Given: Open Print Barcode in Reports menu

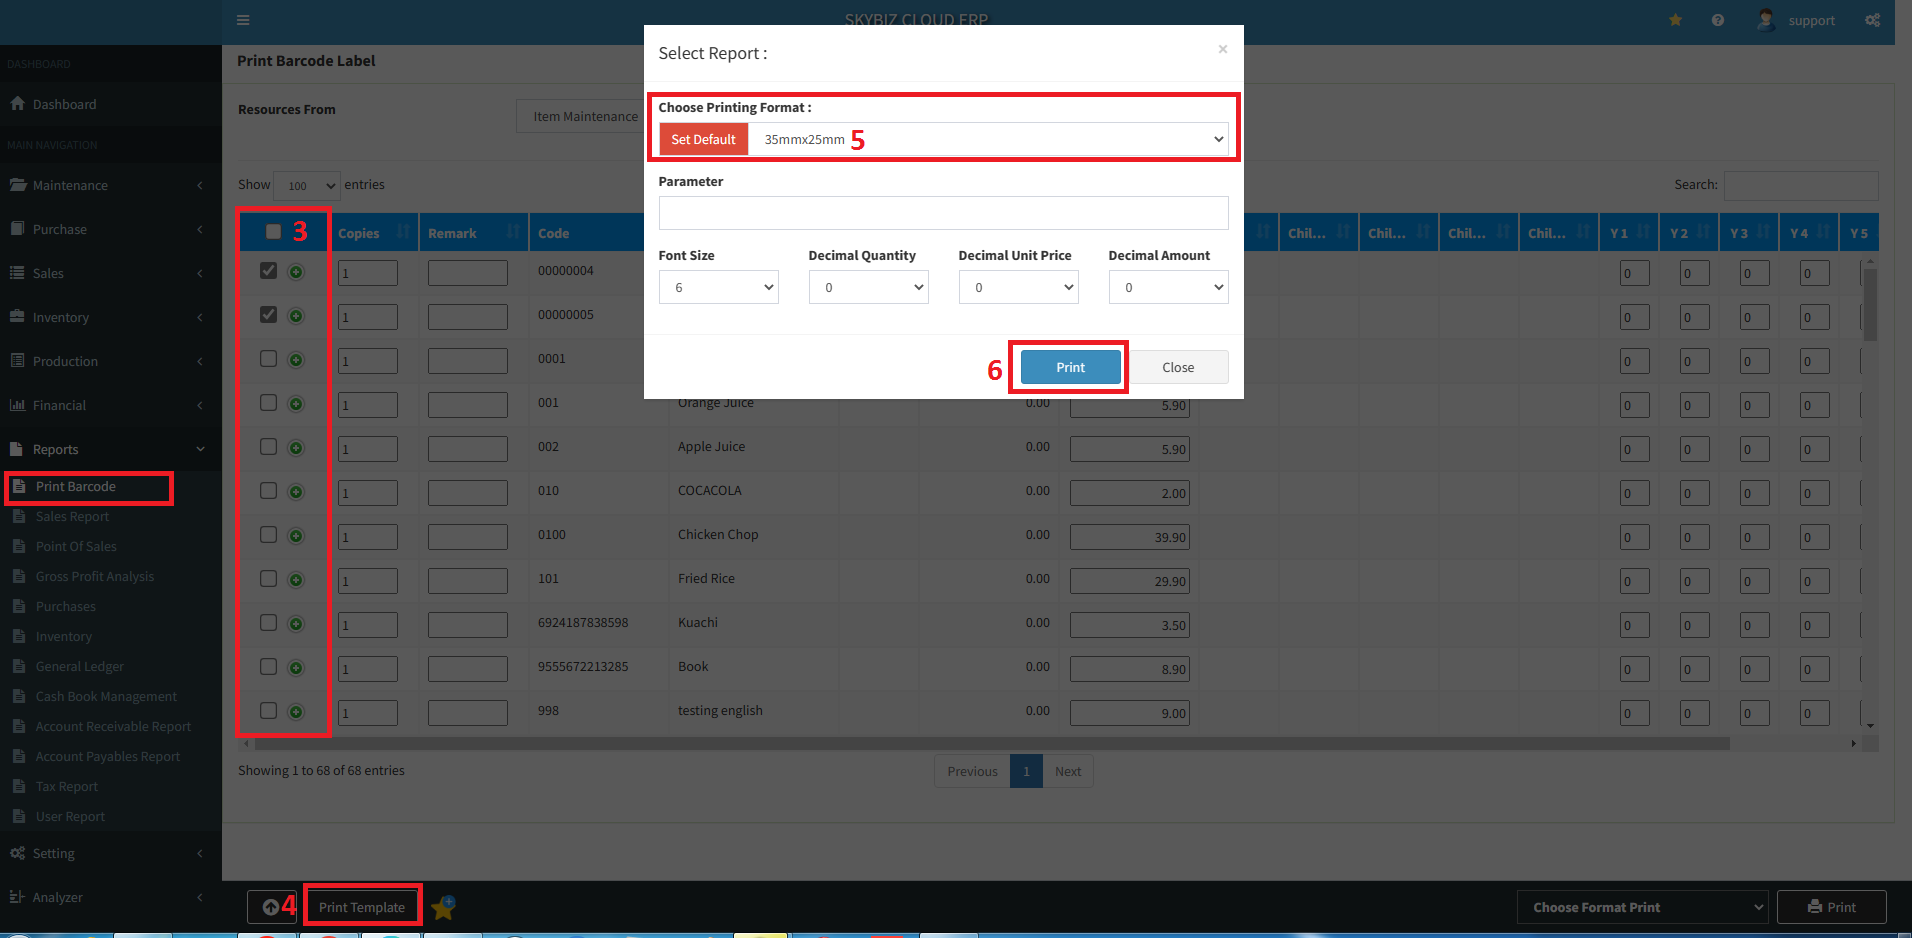Looking at the screenshot, I should pos(76,487).
